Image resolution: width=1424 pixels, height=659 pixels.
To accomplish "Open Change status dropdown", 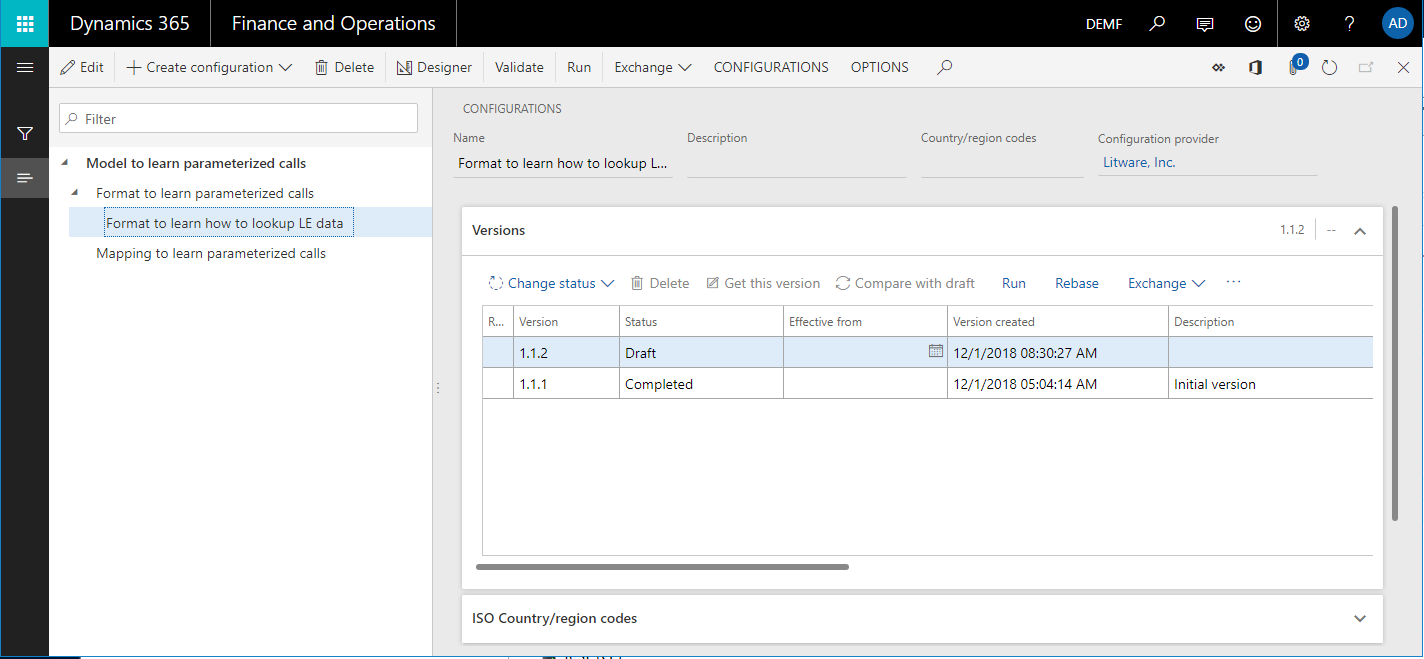I will pos(550,283).
